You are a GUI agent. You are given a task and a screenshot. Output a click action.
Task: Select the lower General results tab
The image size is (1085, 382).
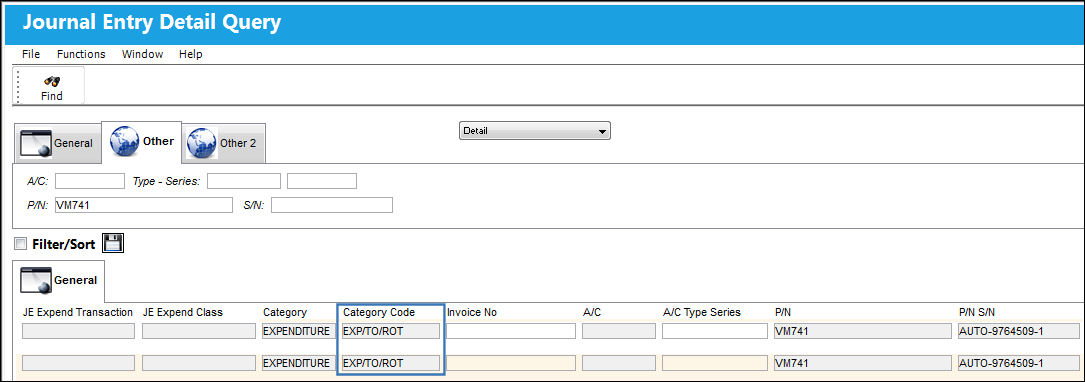click(59, 280)
